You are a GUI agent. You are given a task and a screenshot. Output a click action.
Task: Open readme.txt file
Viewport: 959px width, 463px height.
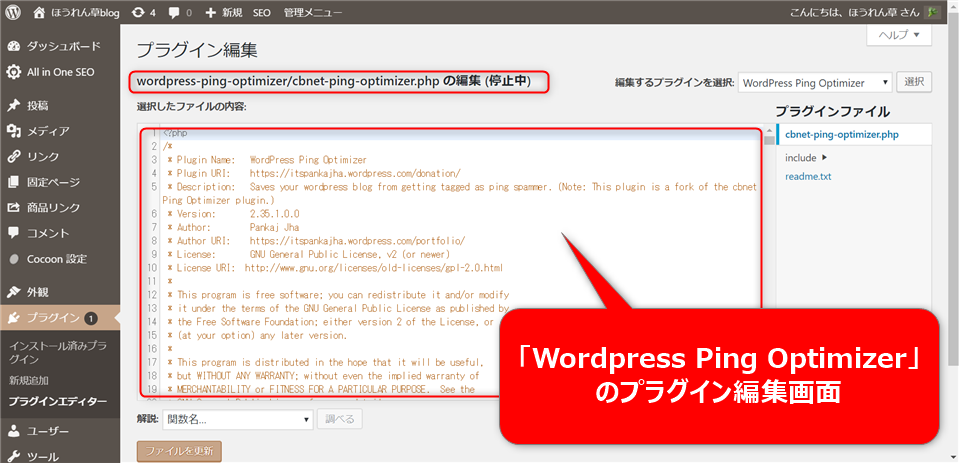click(x=809, y=177)
